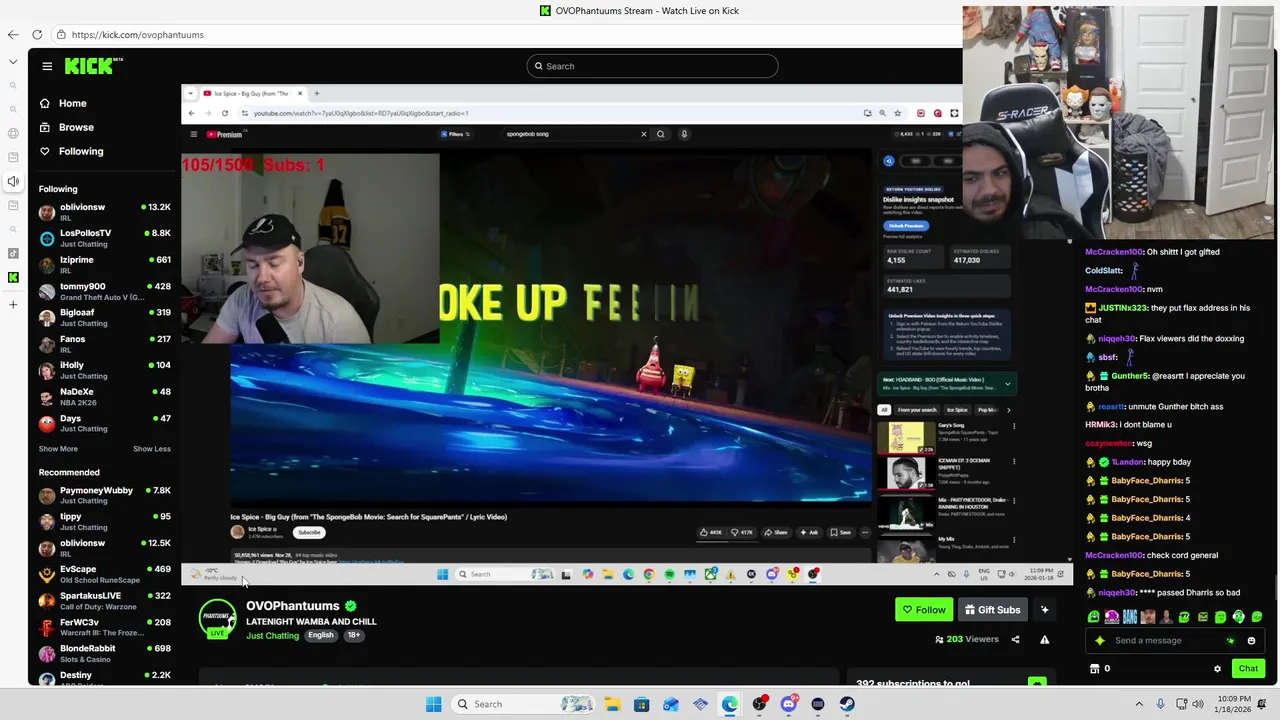The image size is (1280, 720).
Task: Click the Kick search field
Action: (x=652, y=66)
